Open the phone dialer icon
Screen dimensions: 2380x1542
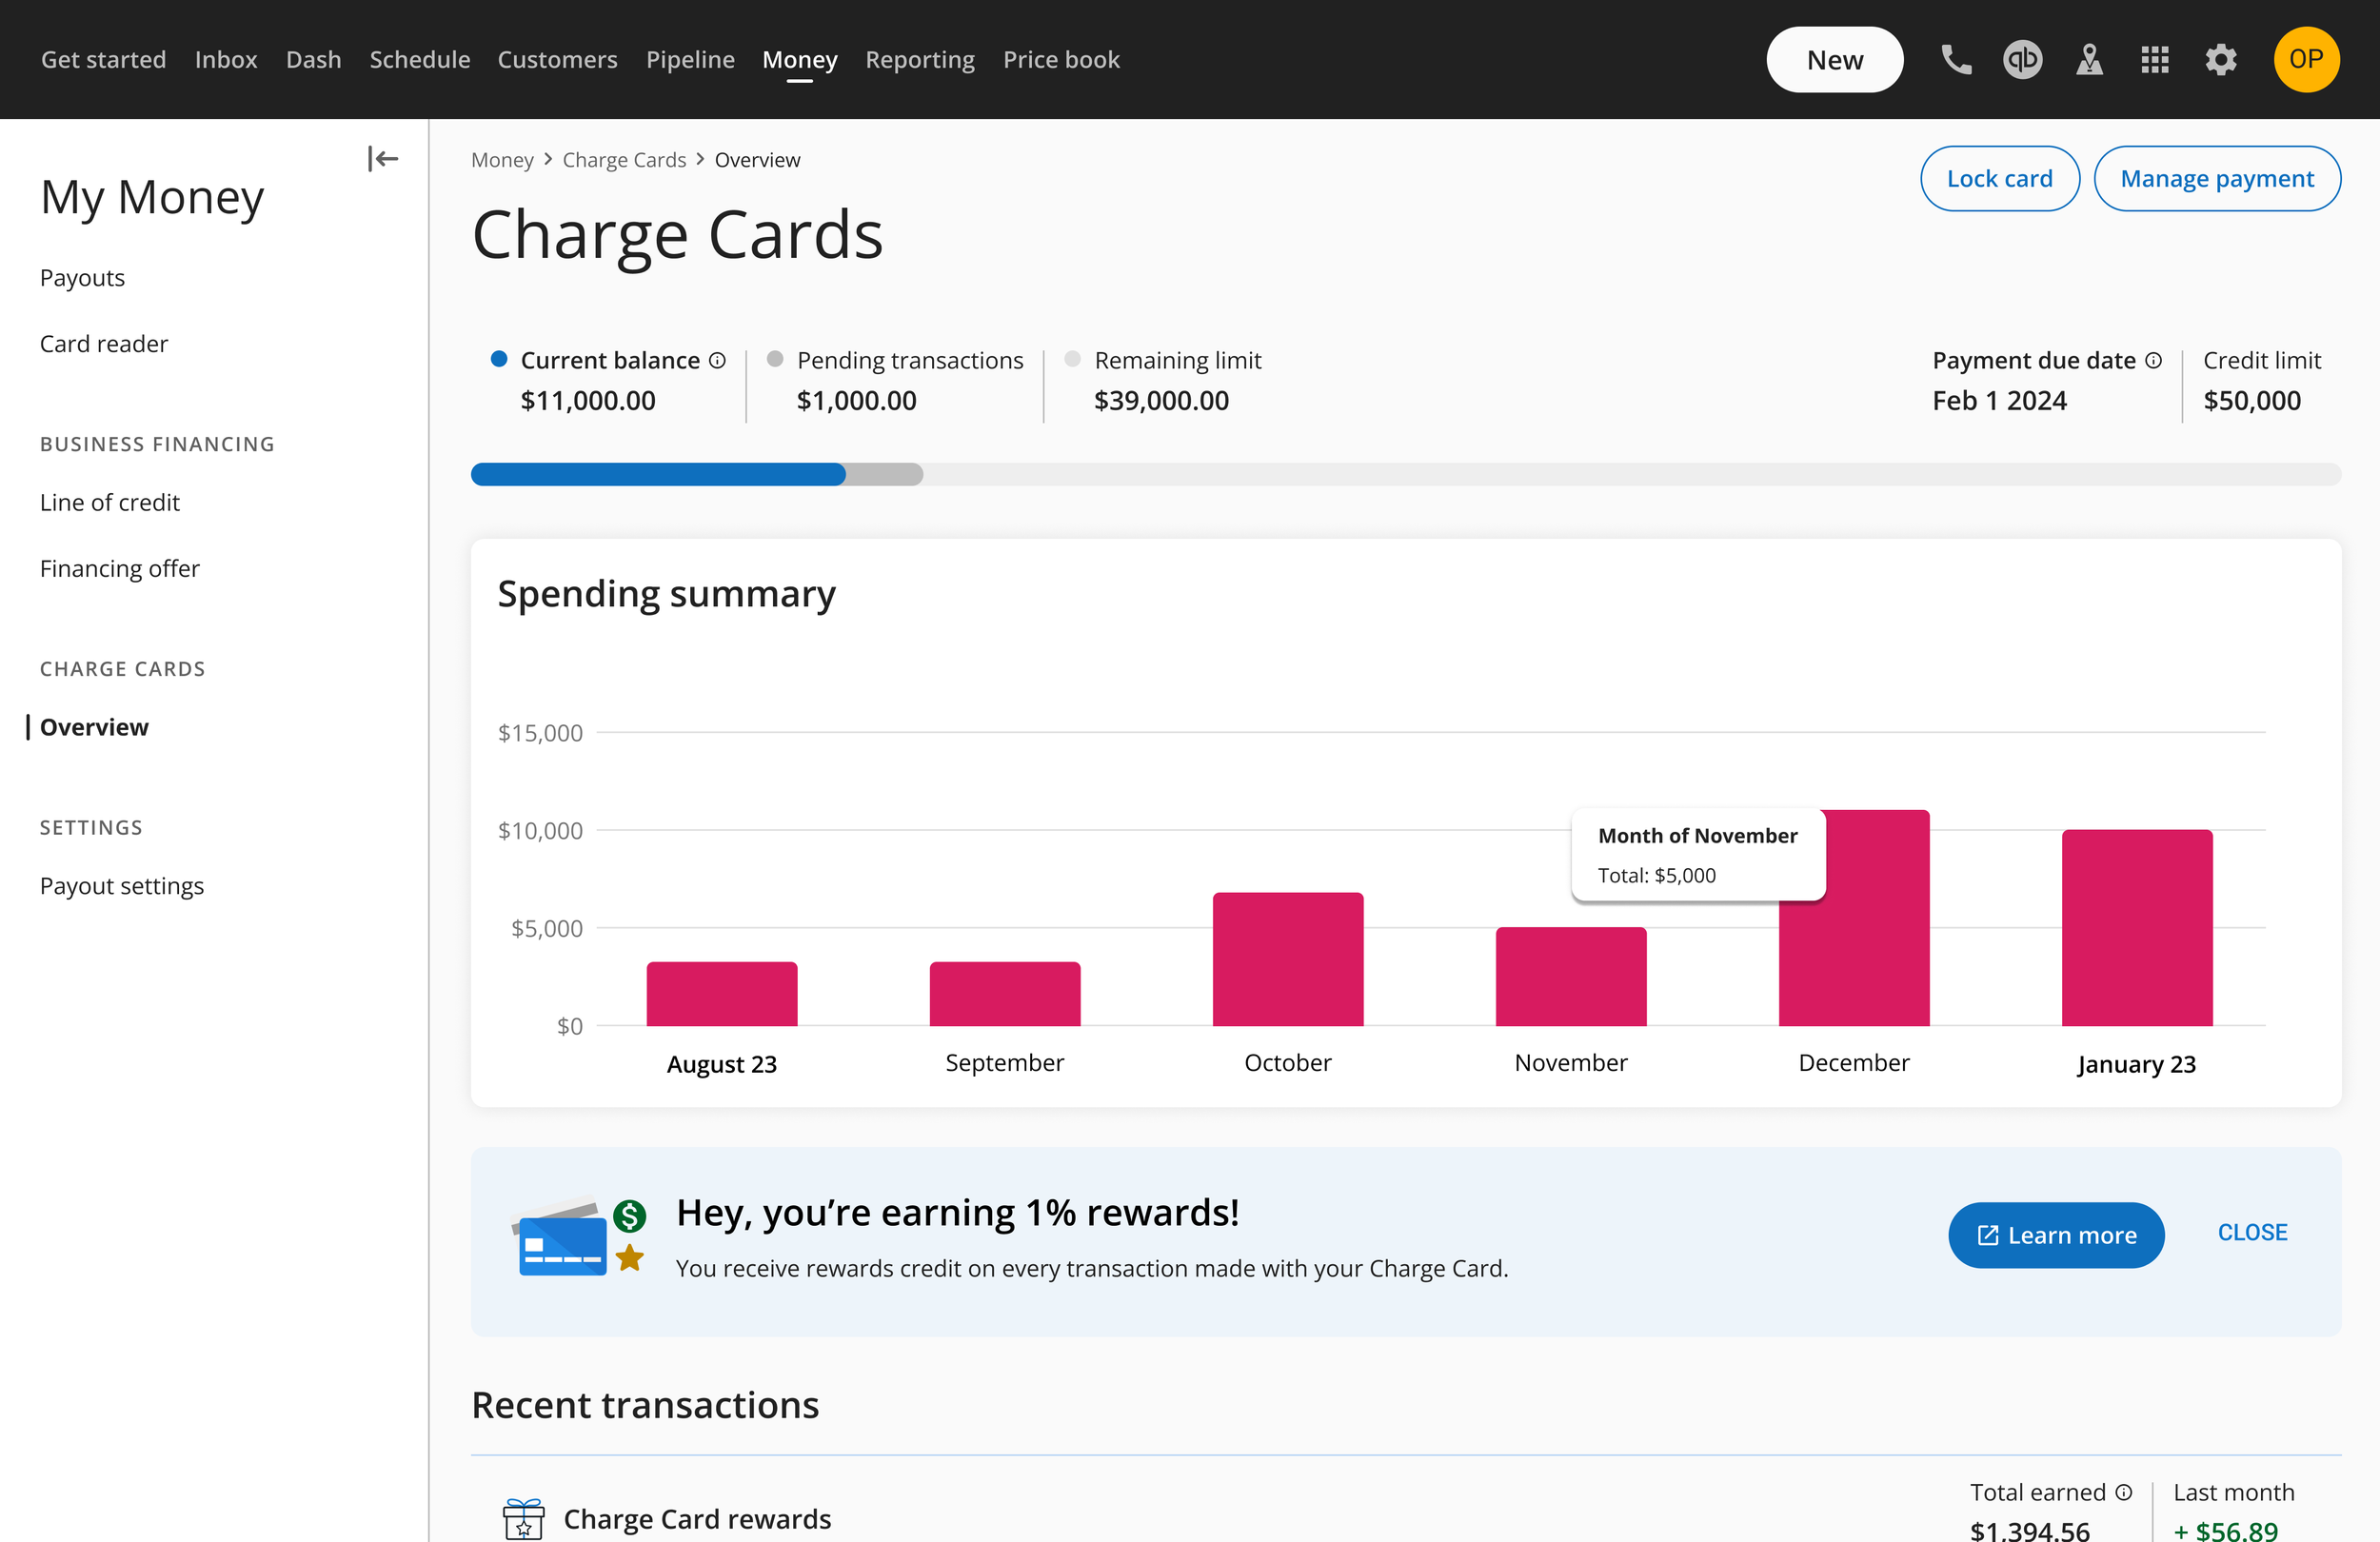pos(1956,60)
